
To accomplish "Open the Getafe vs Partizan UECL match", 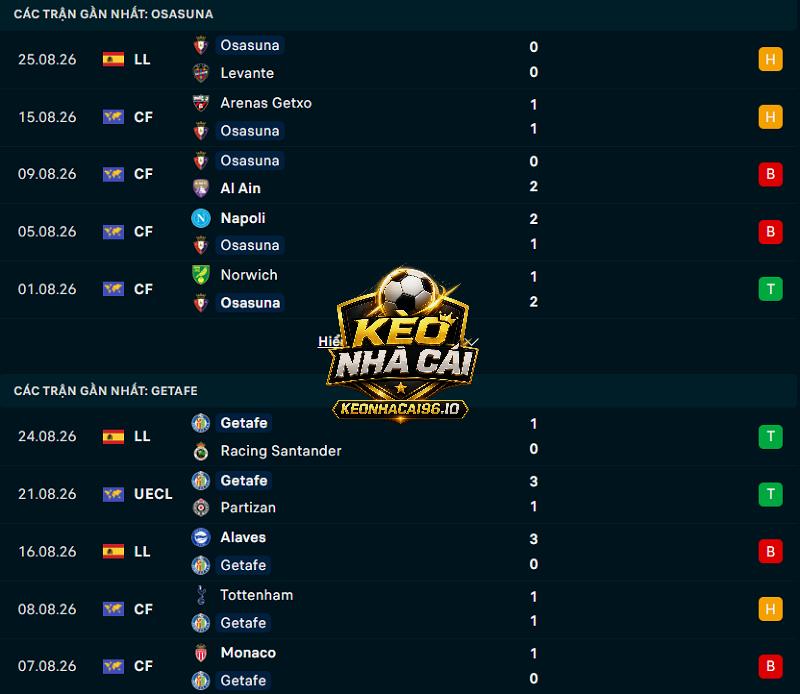I will (400, 494).
